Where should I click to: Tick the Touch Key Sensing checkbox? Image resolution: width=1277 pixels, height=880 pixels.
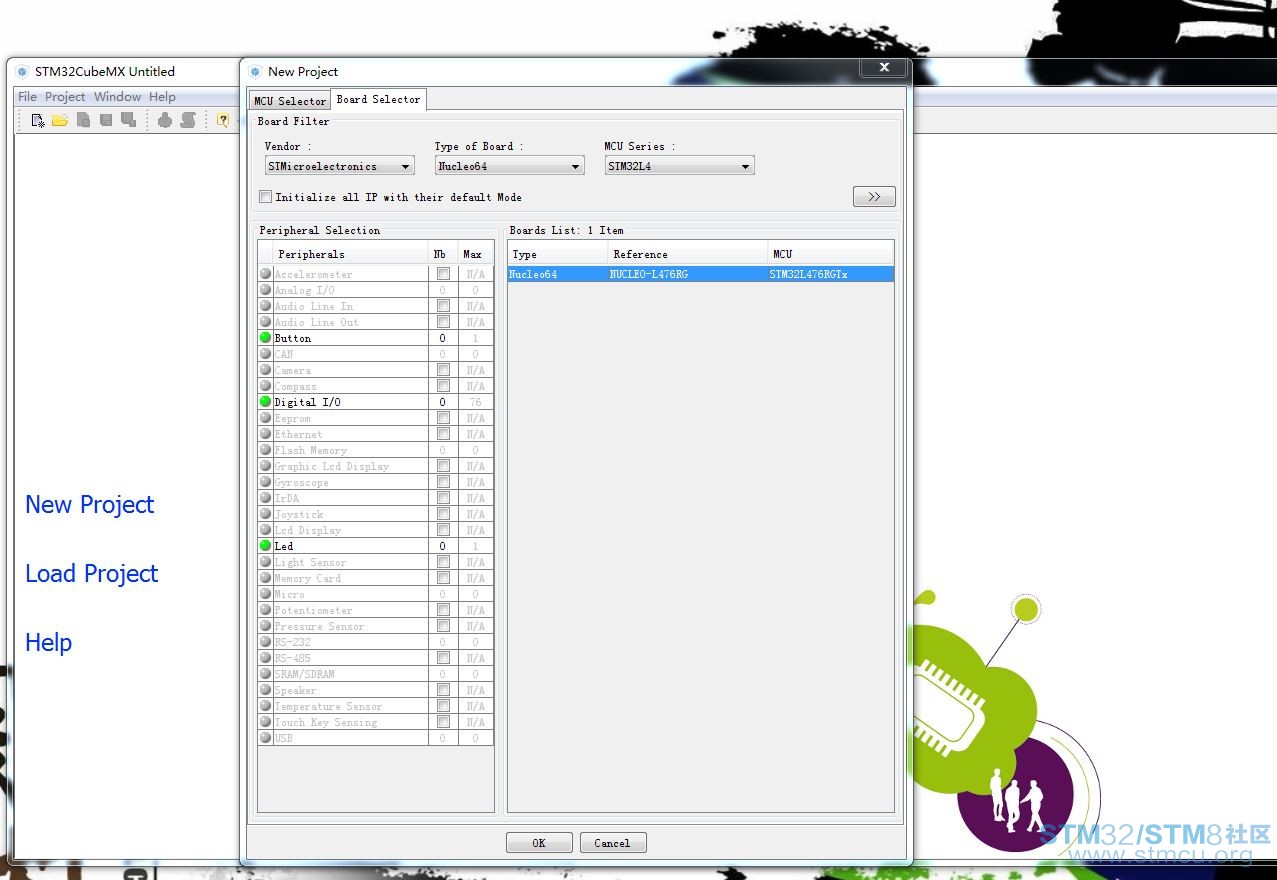point(443,722)
